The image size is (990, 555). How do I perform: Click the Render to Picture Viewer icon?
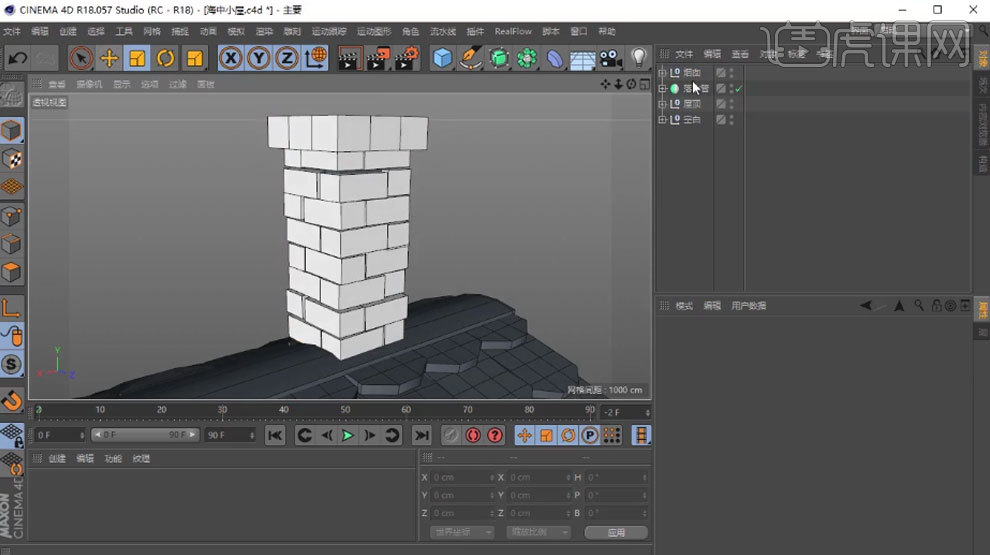click(377, 58)
